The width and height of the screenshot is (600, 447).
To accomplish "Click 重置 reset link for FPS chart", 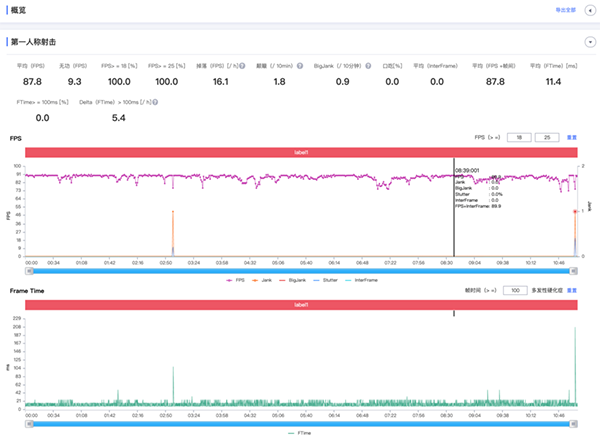I will [x=572, y=137].
